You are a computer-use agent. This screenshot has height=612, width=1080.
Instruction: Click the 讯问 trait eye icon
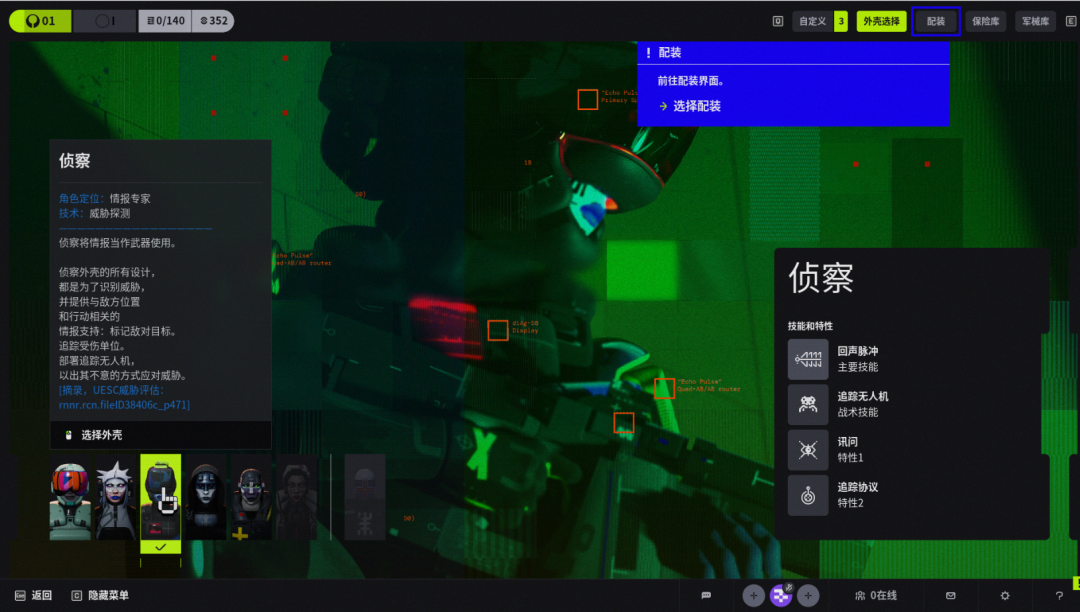click(808, 450)
